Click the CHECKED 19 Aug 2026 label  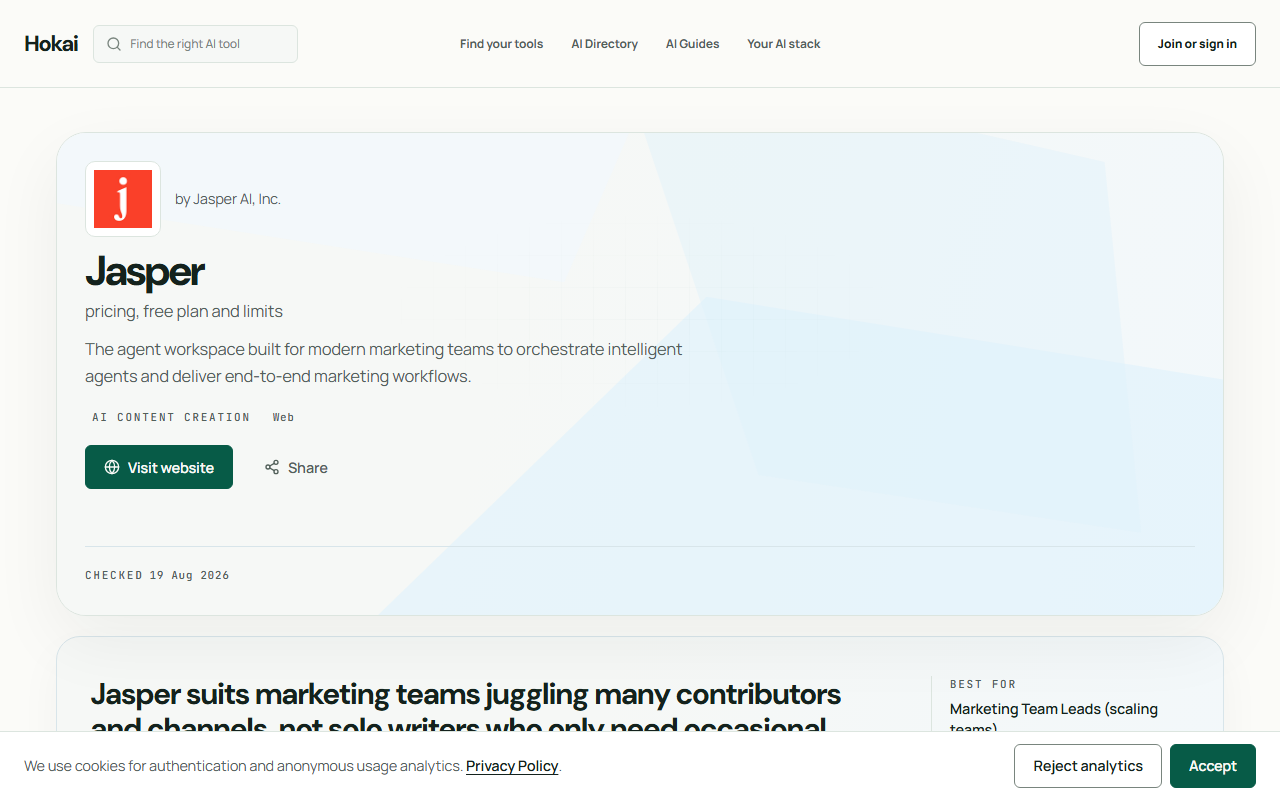[157, 575]
